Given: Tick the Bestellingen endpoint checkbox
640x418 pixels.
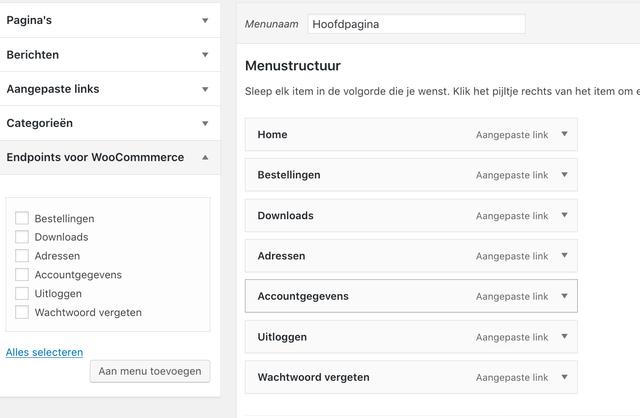Looking at the screenshot, I should pos(22,218).
